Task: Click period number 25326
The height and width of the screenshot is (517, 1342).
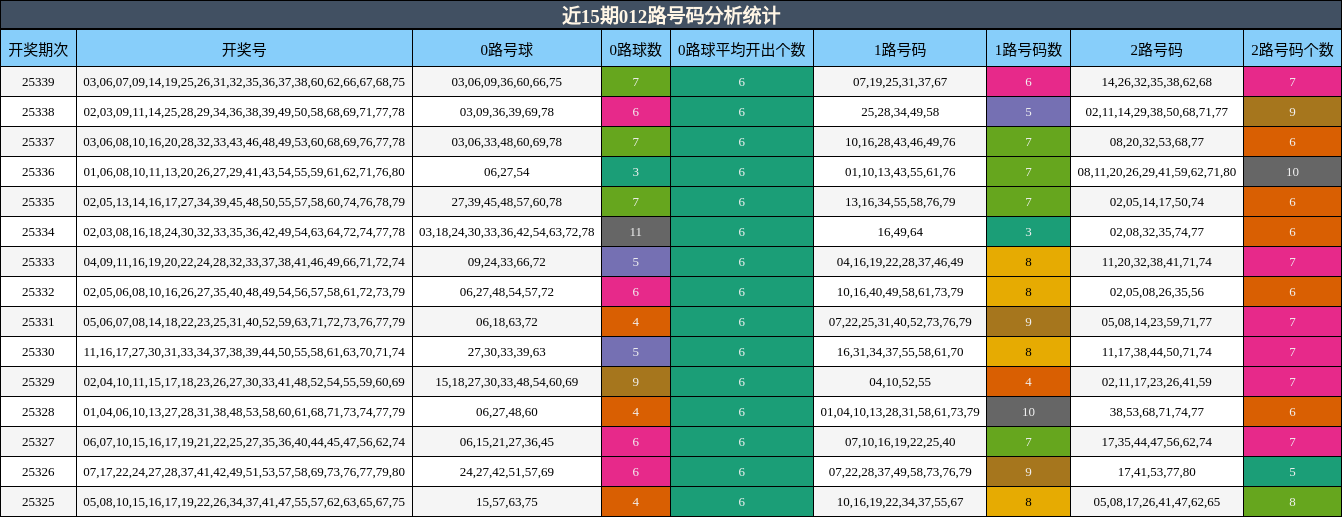Action: [x=38, y=472]
